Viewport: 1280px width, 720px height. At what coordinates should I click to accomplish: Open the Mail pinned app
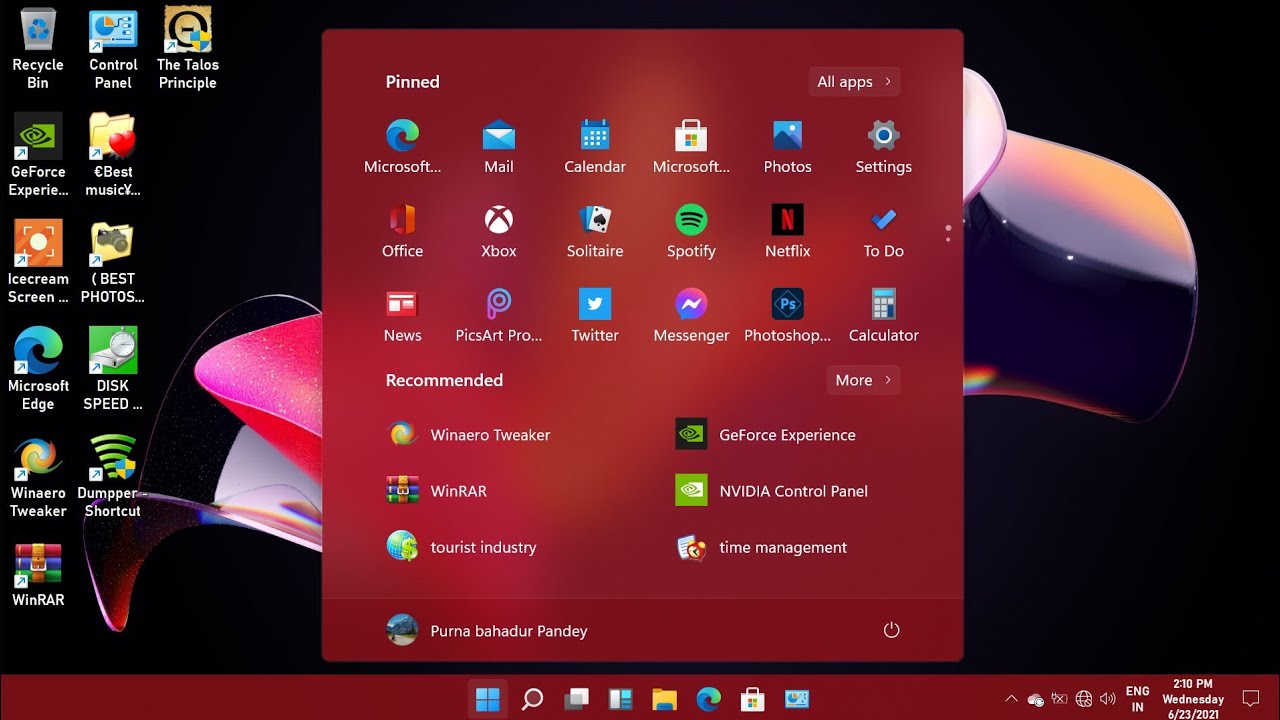click(x=498, y=147)
